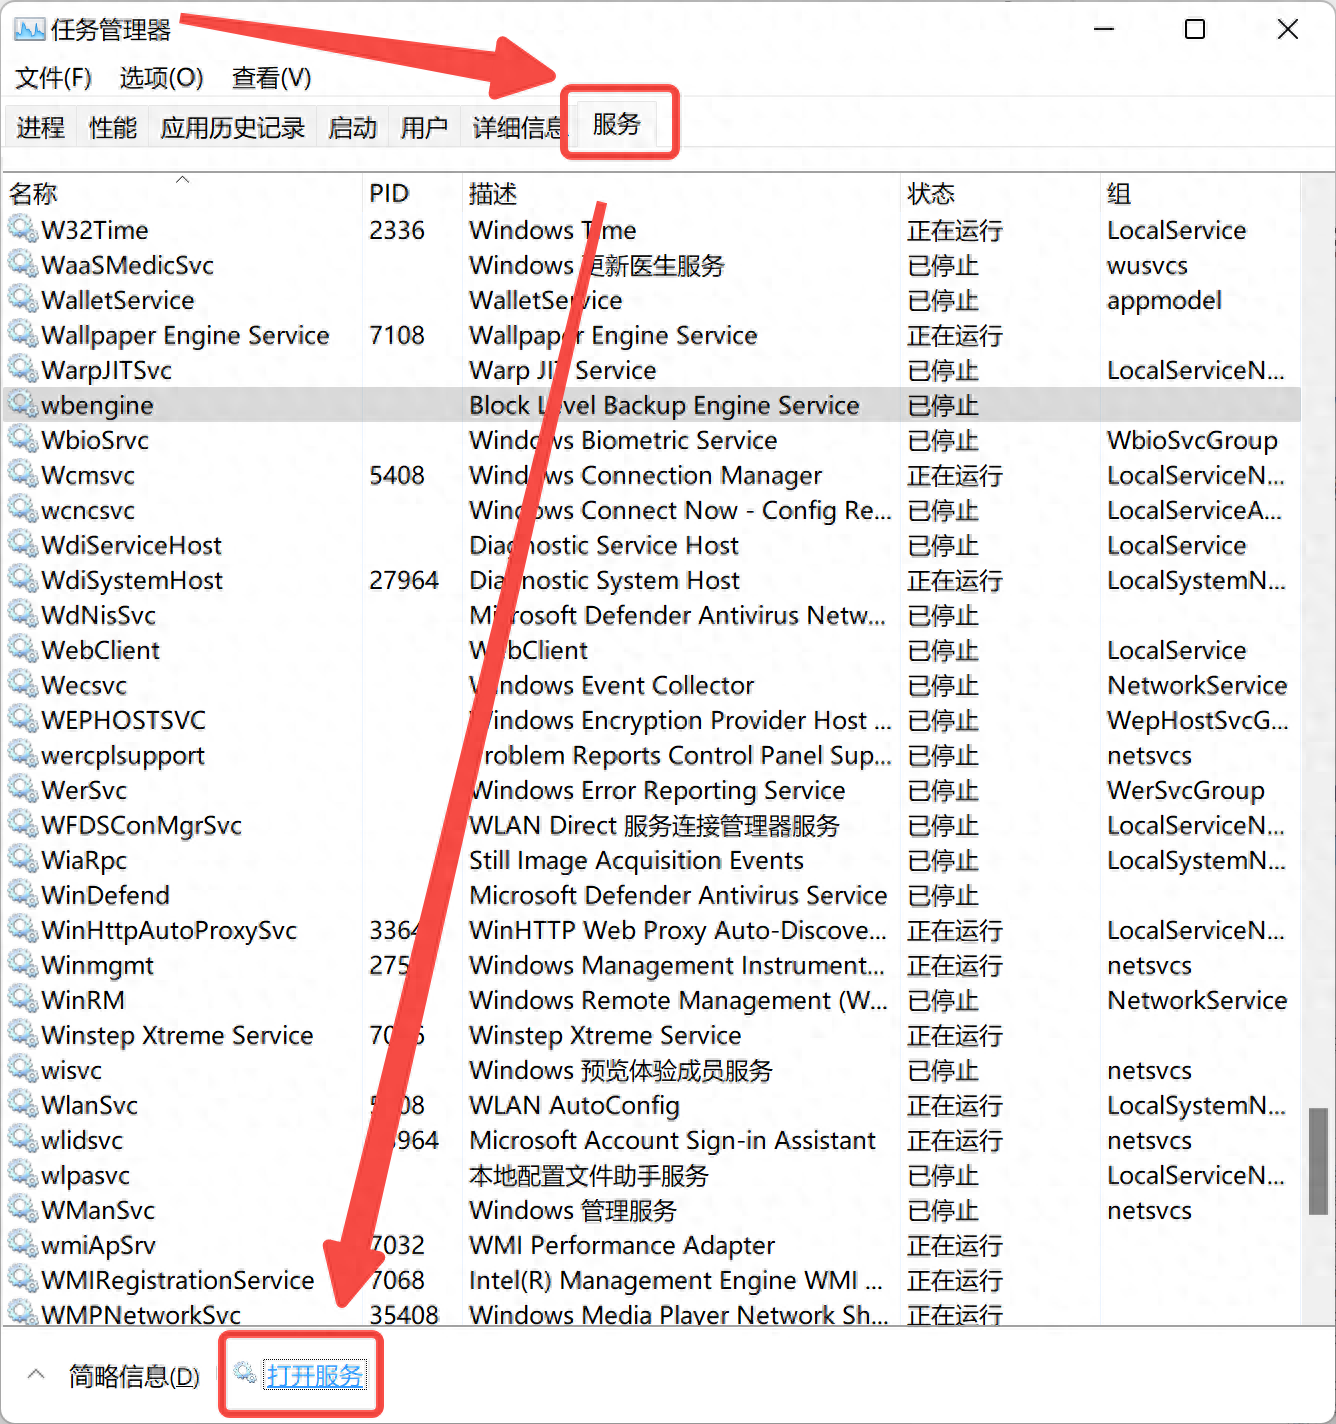Click the WinDefend service gear icon

pyautogui.click(x=22, y=895)
